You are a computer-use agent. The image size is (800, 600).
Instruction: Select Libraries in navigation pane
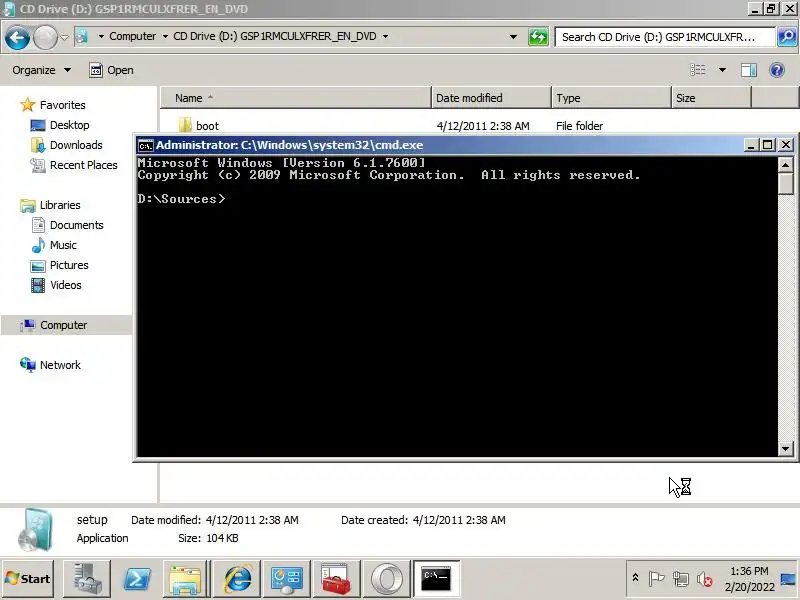[60, 205]
